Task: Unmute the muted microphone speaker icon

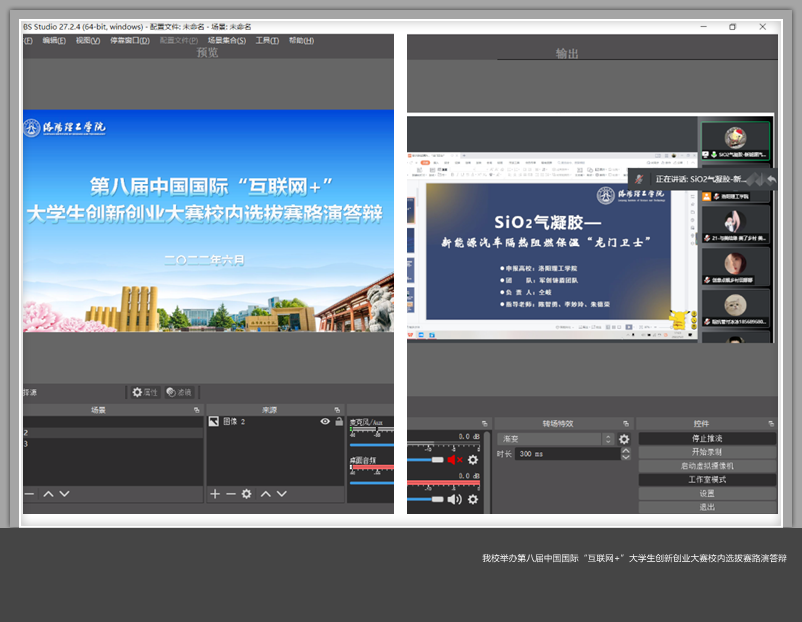Action: click(455, 460)
